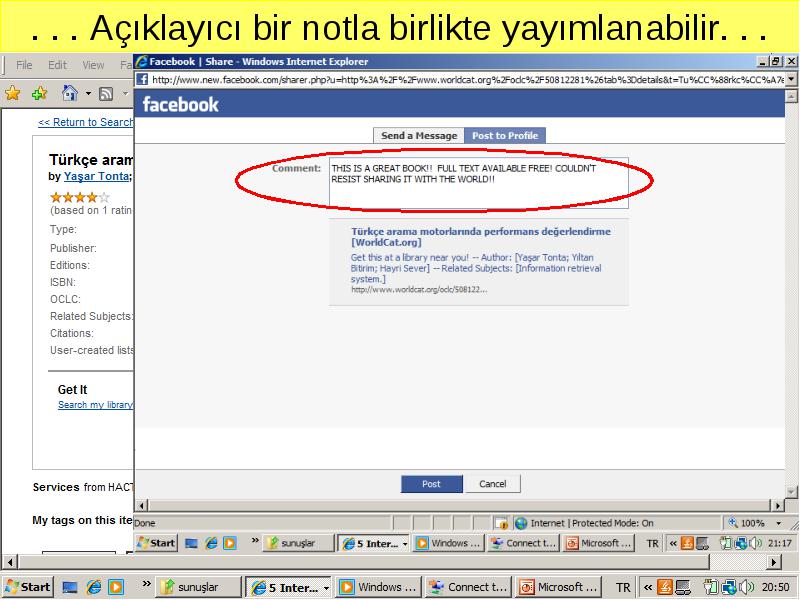This screenshot has height=600, width=800.
Task: Switch to Windows ... on bottom taskbar
Action: click(379, 587)
